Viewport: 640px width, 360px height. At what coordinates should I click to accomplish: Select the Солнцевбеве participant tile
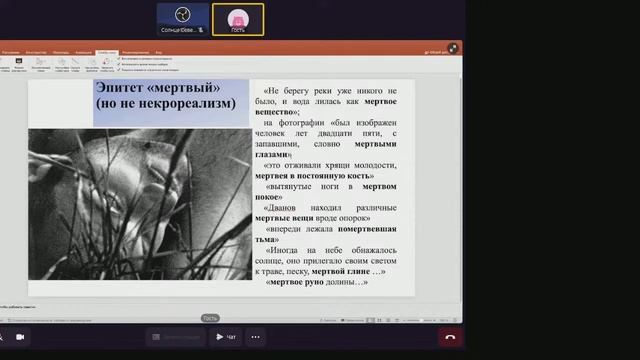click(x=182, y=20)
